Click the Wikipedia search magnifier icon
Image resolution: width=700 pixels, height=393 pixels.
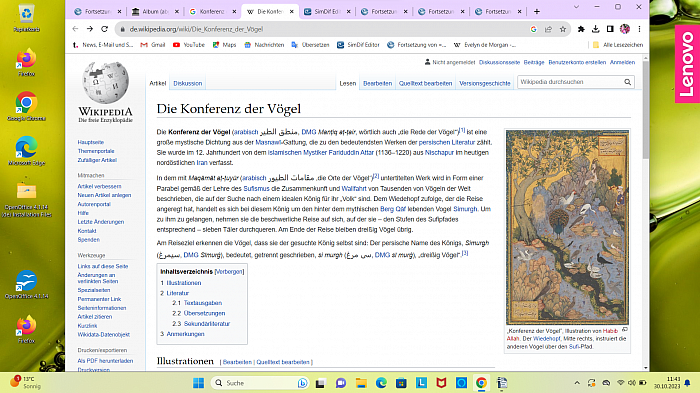[627, 82]
